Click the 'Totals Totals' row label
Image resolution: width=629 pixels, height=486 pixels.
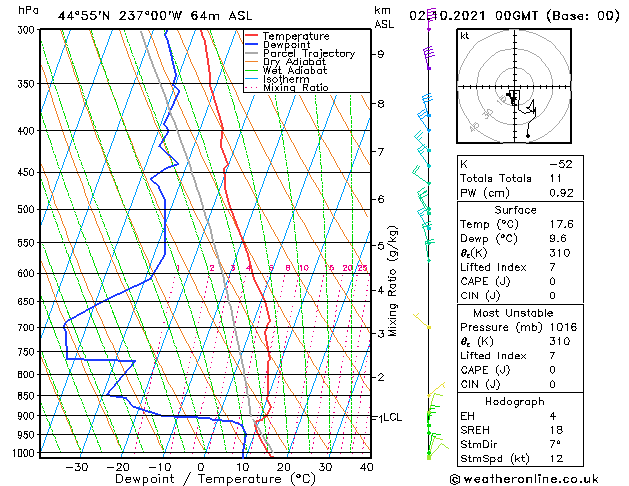click(496, 178)
